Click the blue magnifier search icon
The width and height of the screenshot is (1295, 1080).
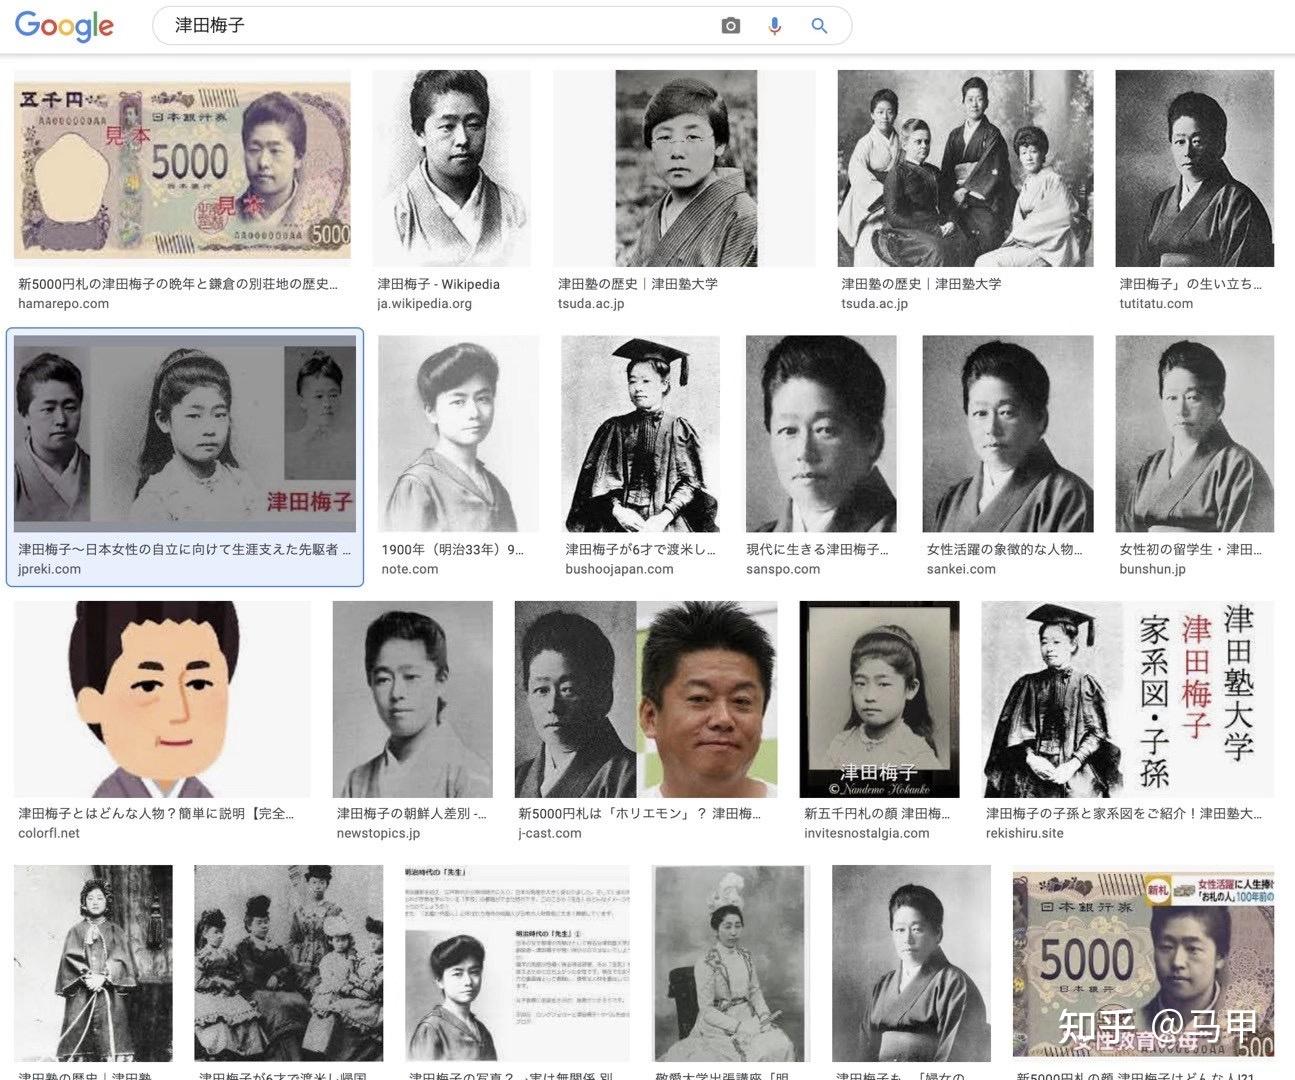[819, 26]
